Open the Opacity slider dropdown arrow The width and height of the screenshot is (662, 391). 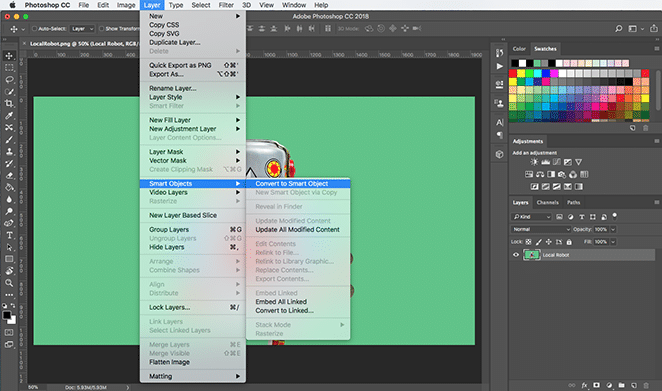point(613,229)
